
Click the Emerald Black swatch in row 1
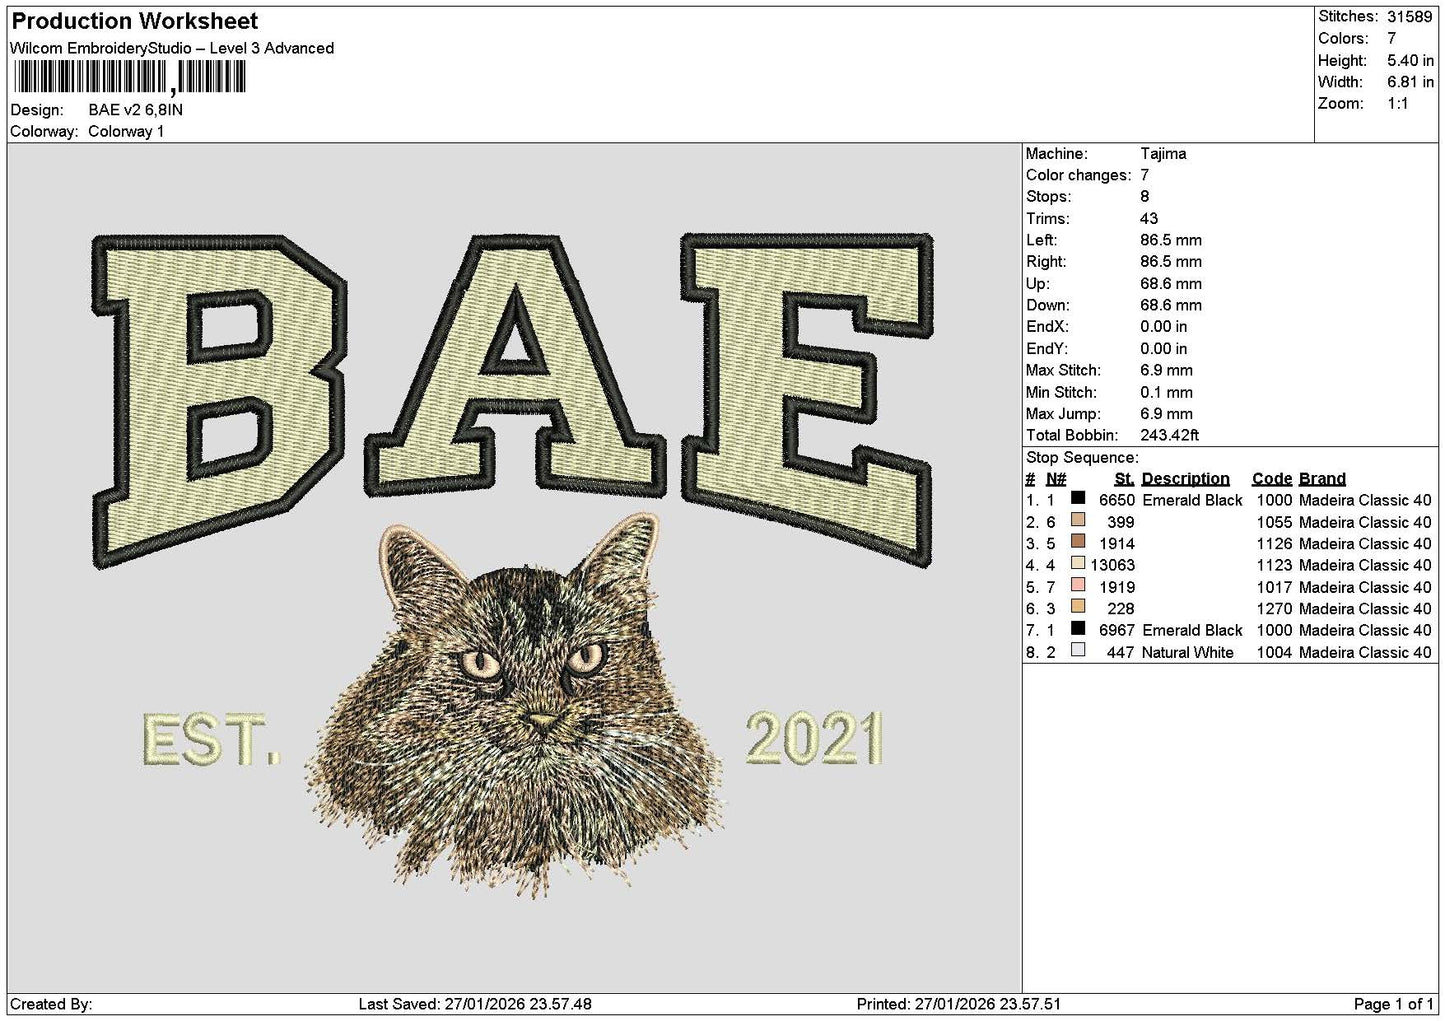click(1078, 498)
